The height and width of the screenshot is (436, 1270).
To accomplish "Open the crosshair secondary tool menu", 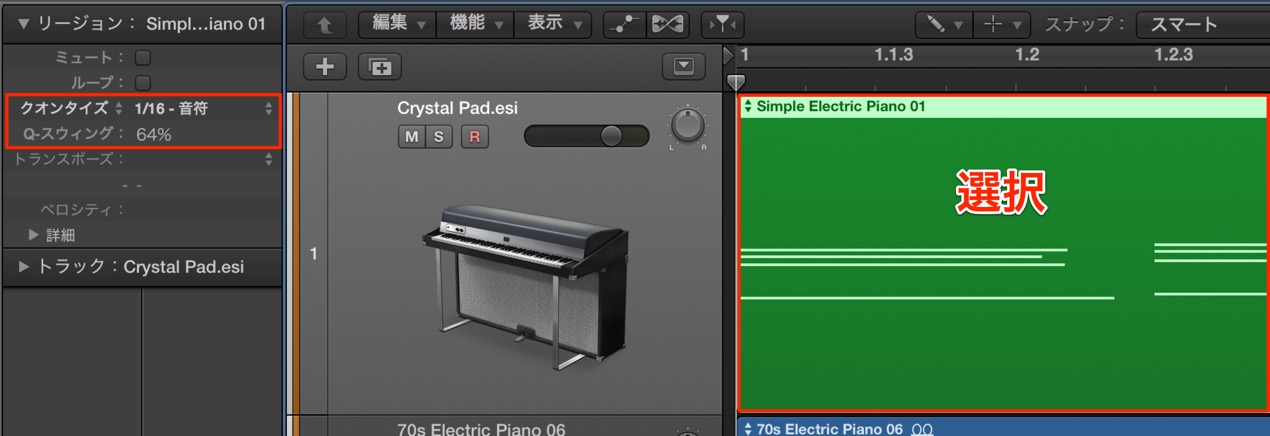I will tap(1002, 24).
